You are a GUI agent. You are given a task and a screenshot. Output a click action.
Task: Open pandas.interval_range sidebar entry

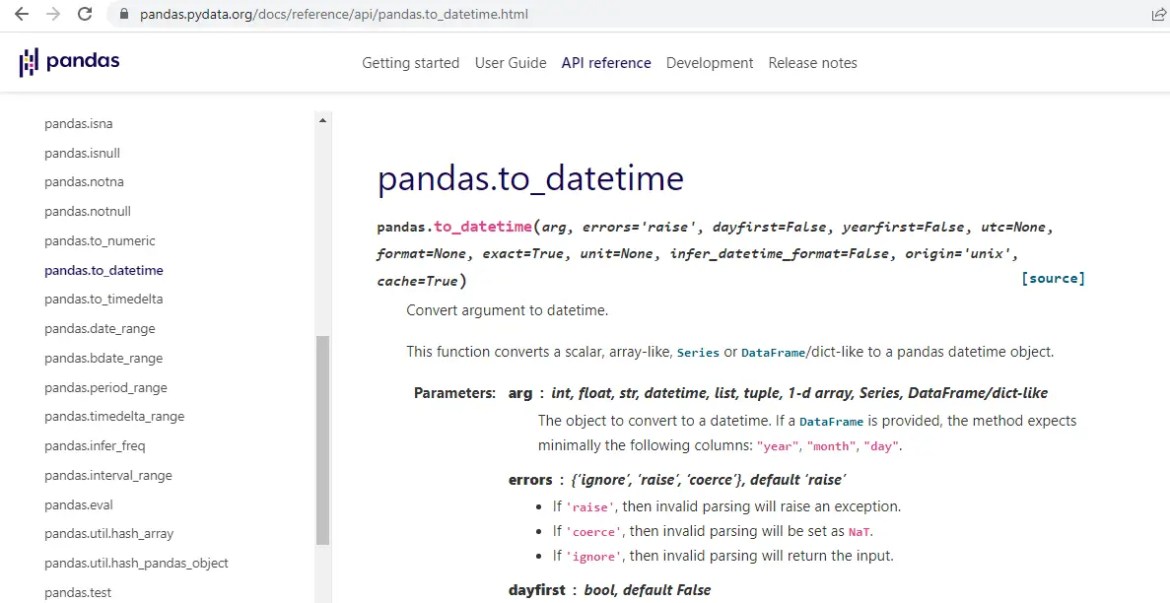pos(107,475)
